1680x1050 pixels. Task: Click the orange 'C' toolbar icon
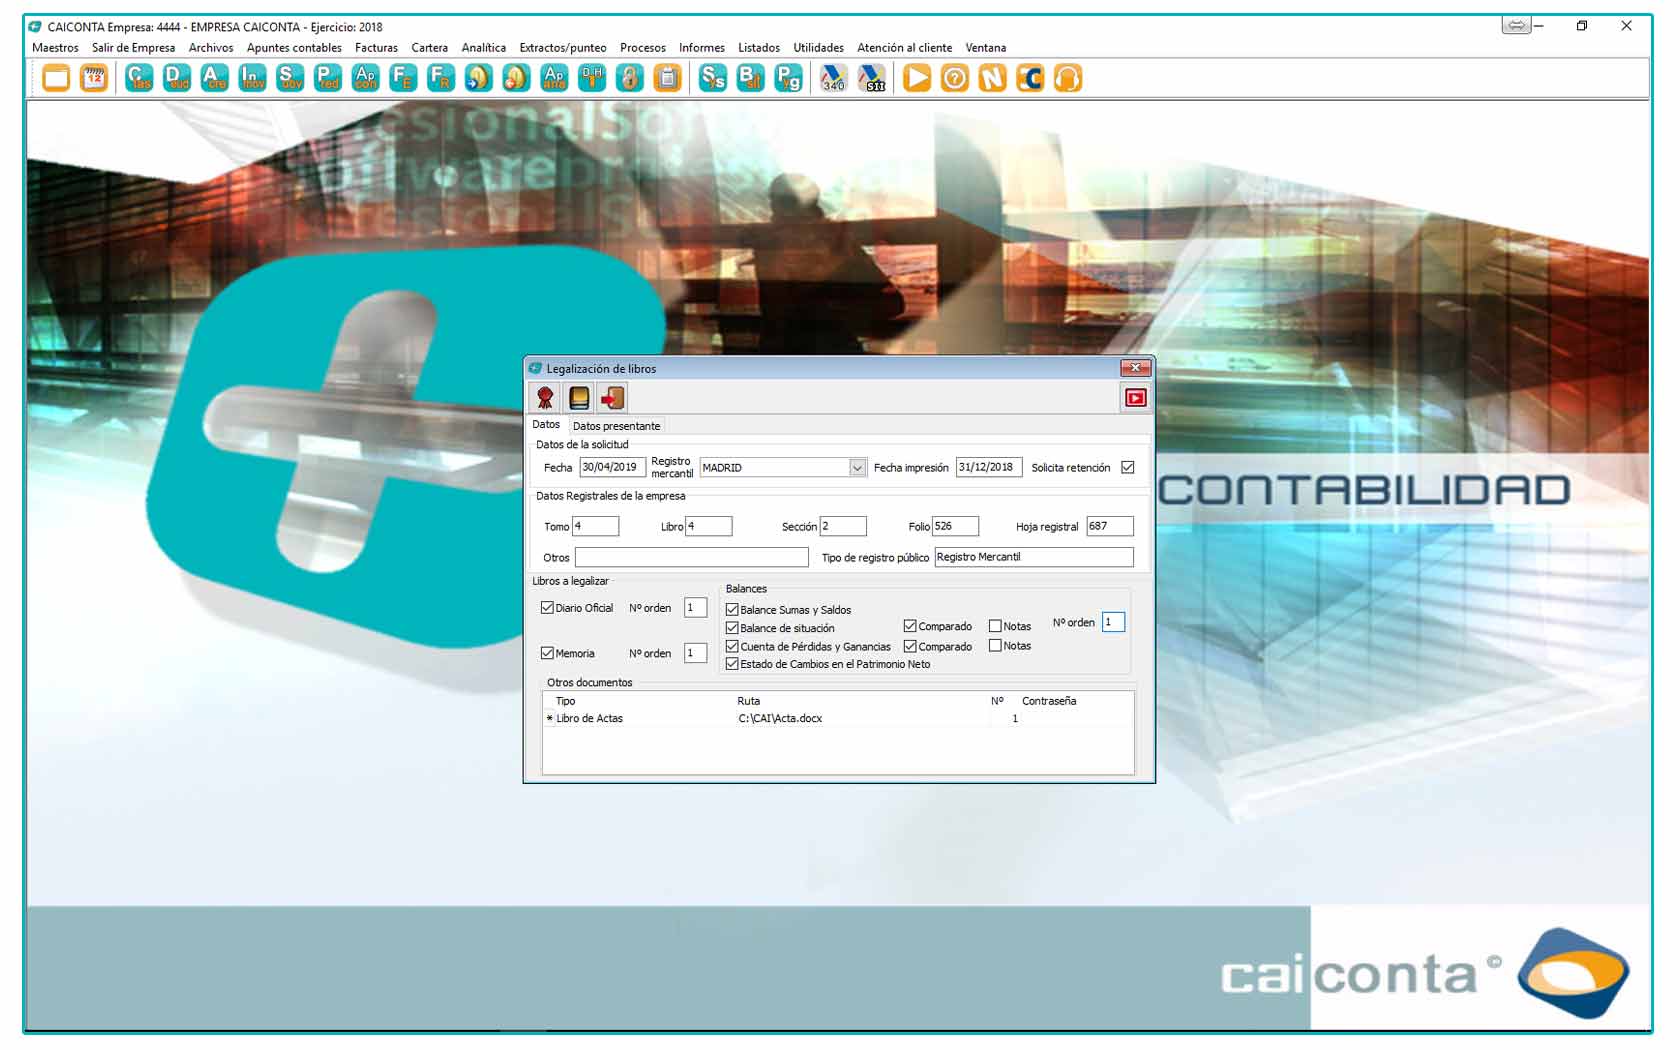coord(1030,78)
